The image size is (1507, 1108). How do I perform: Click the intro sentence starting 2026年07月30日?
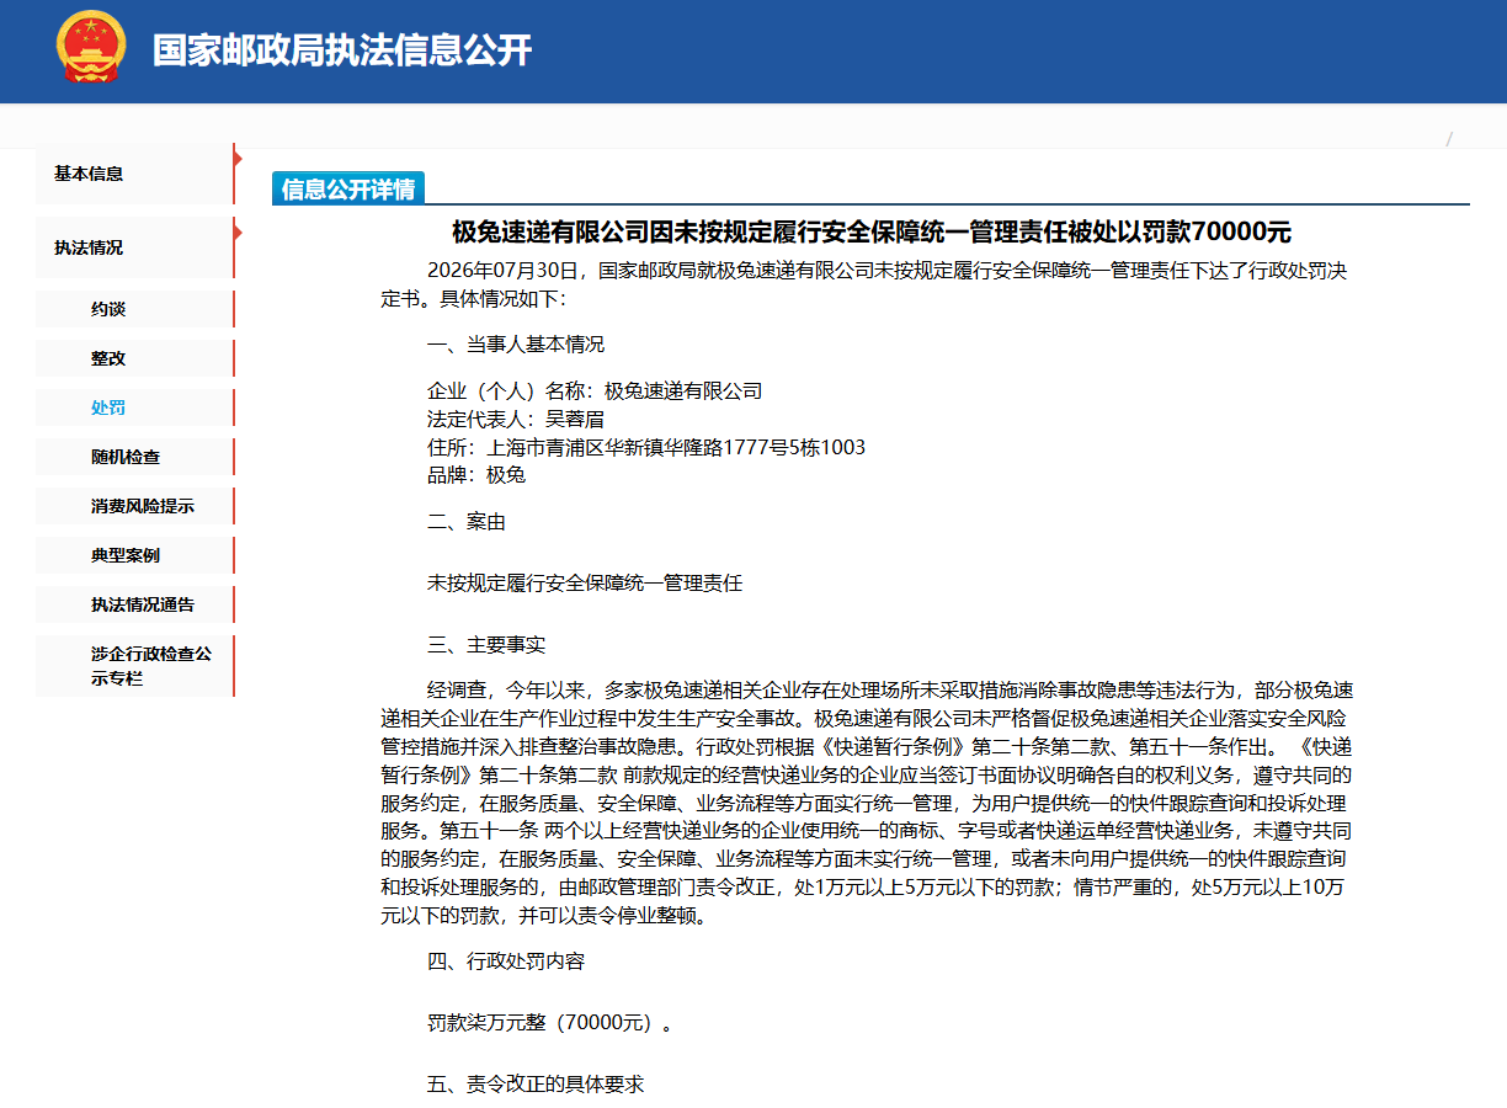(864, 285)
